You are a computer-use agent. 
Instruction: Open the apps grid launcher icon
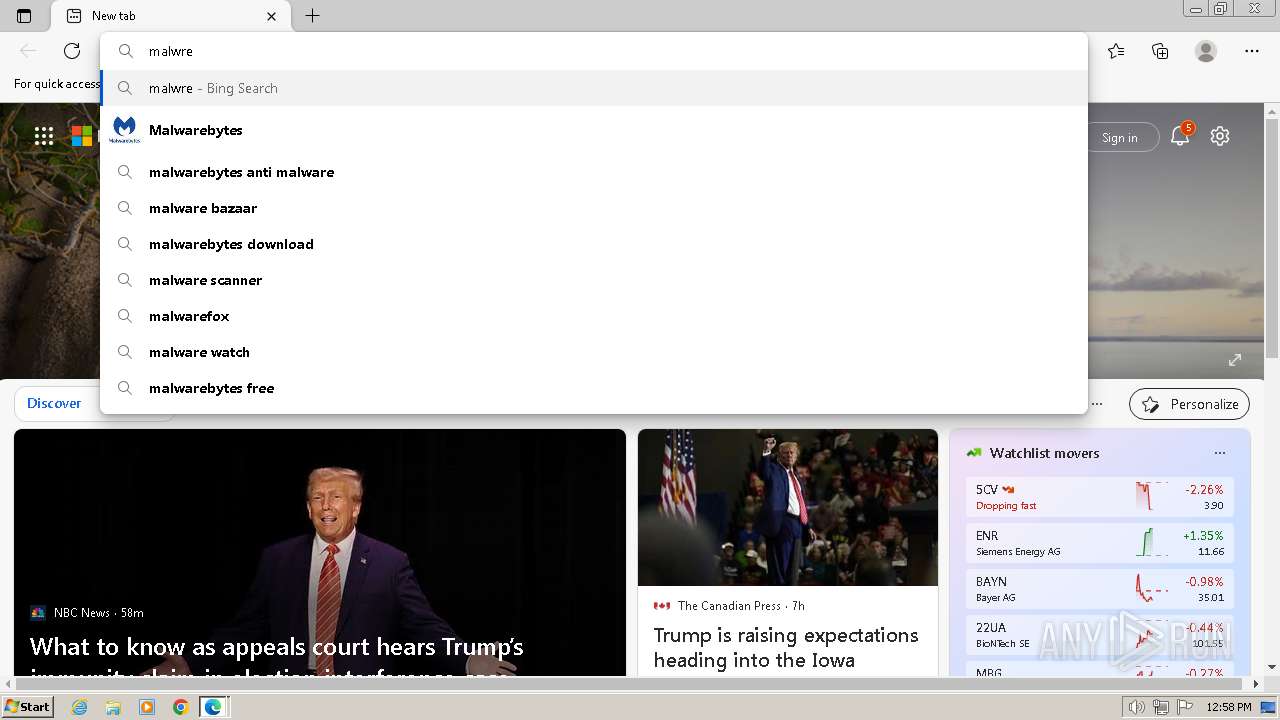(x=44, y=136)
